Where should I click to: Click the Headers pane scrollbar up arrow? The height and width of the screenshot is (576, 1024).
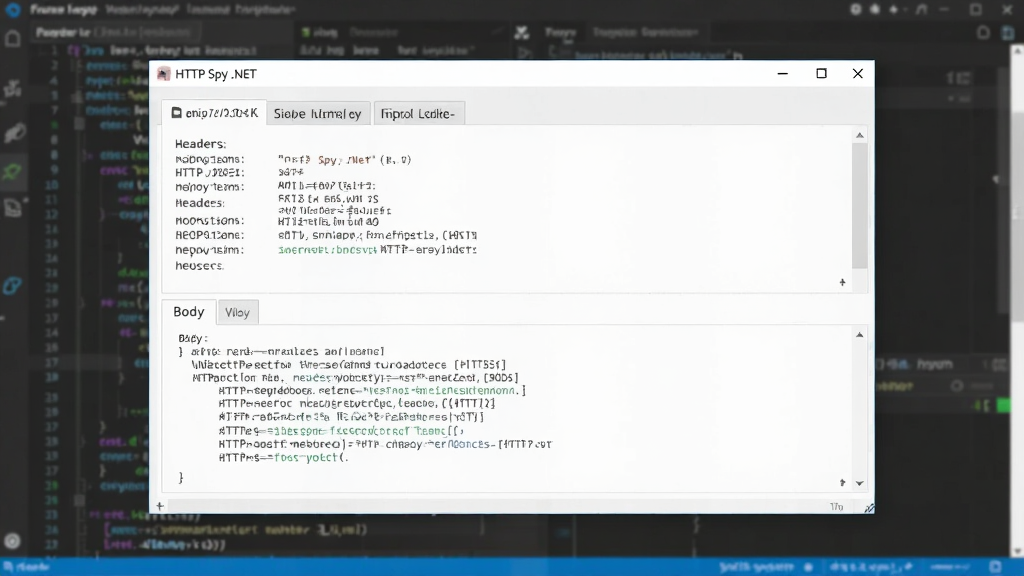click(859, 135)
